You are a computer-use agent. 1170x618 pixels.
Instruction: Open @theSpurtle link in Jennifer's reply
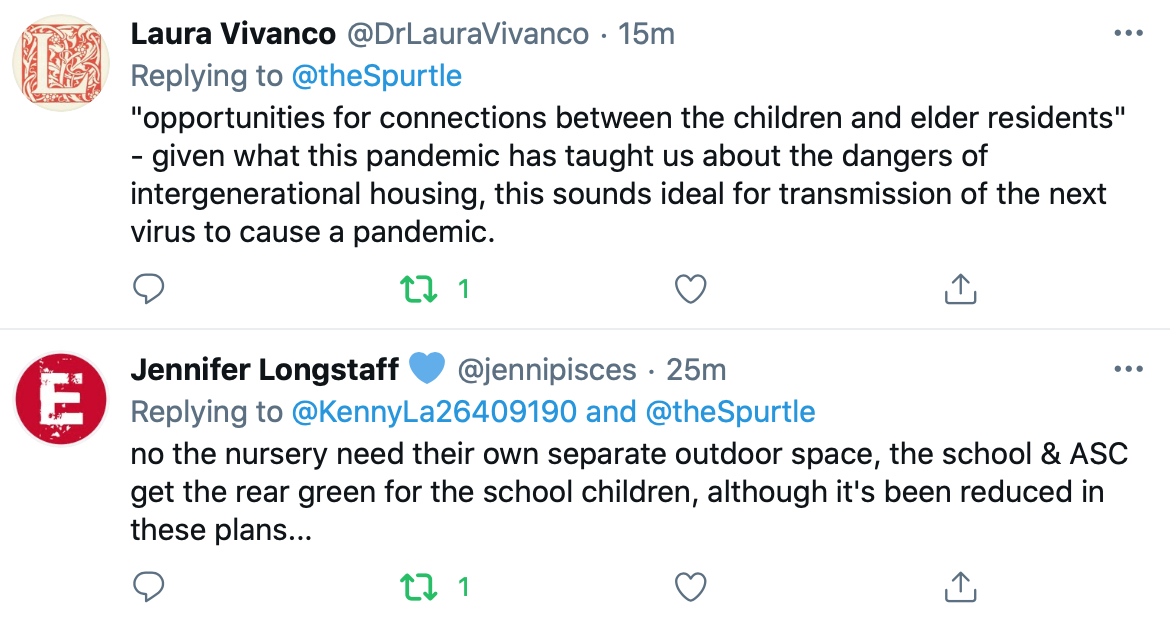point(731,412)
